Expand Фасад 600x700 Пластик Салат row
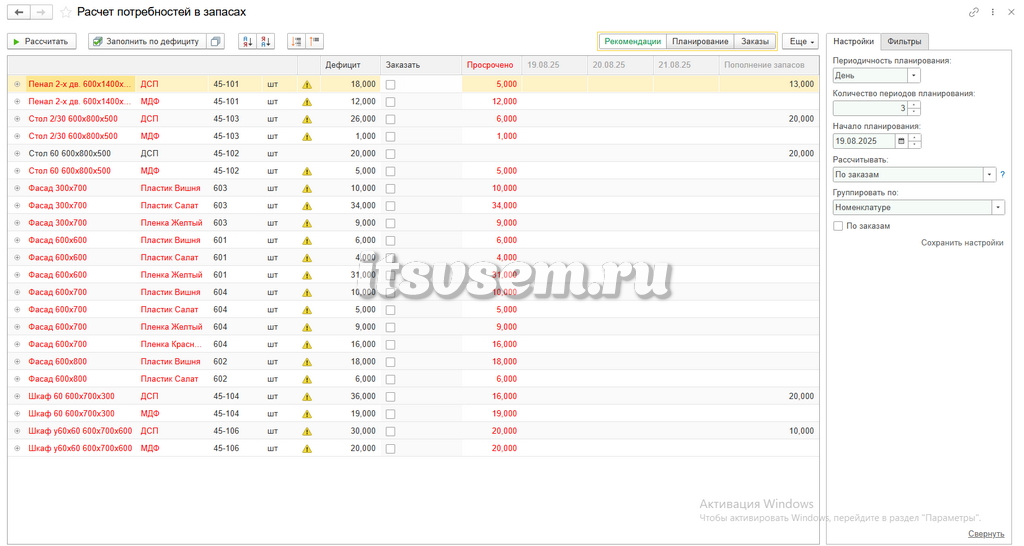 17,310
